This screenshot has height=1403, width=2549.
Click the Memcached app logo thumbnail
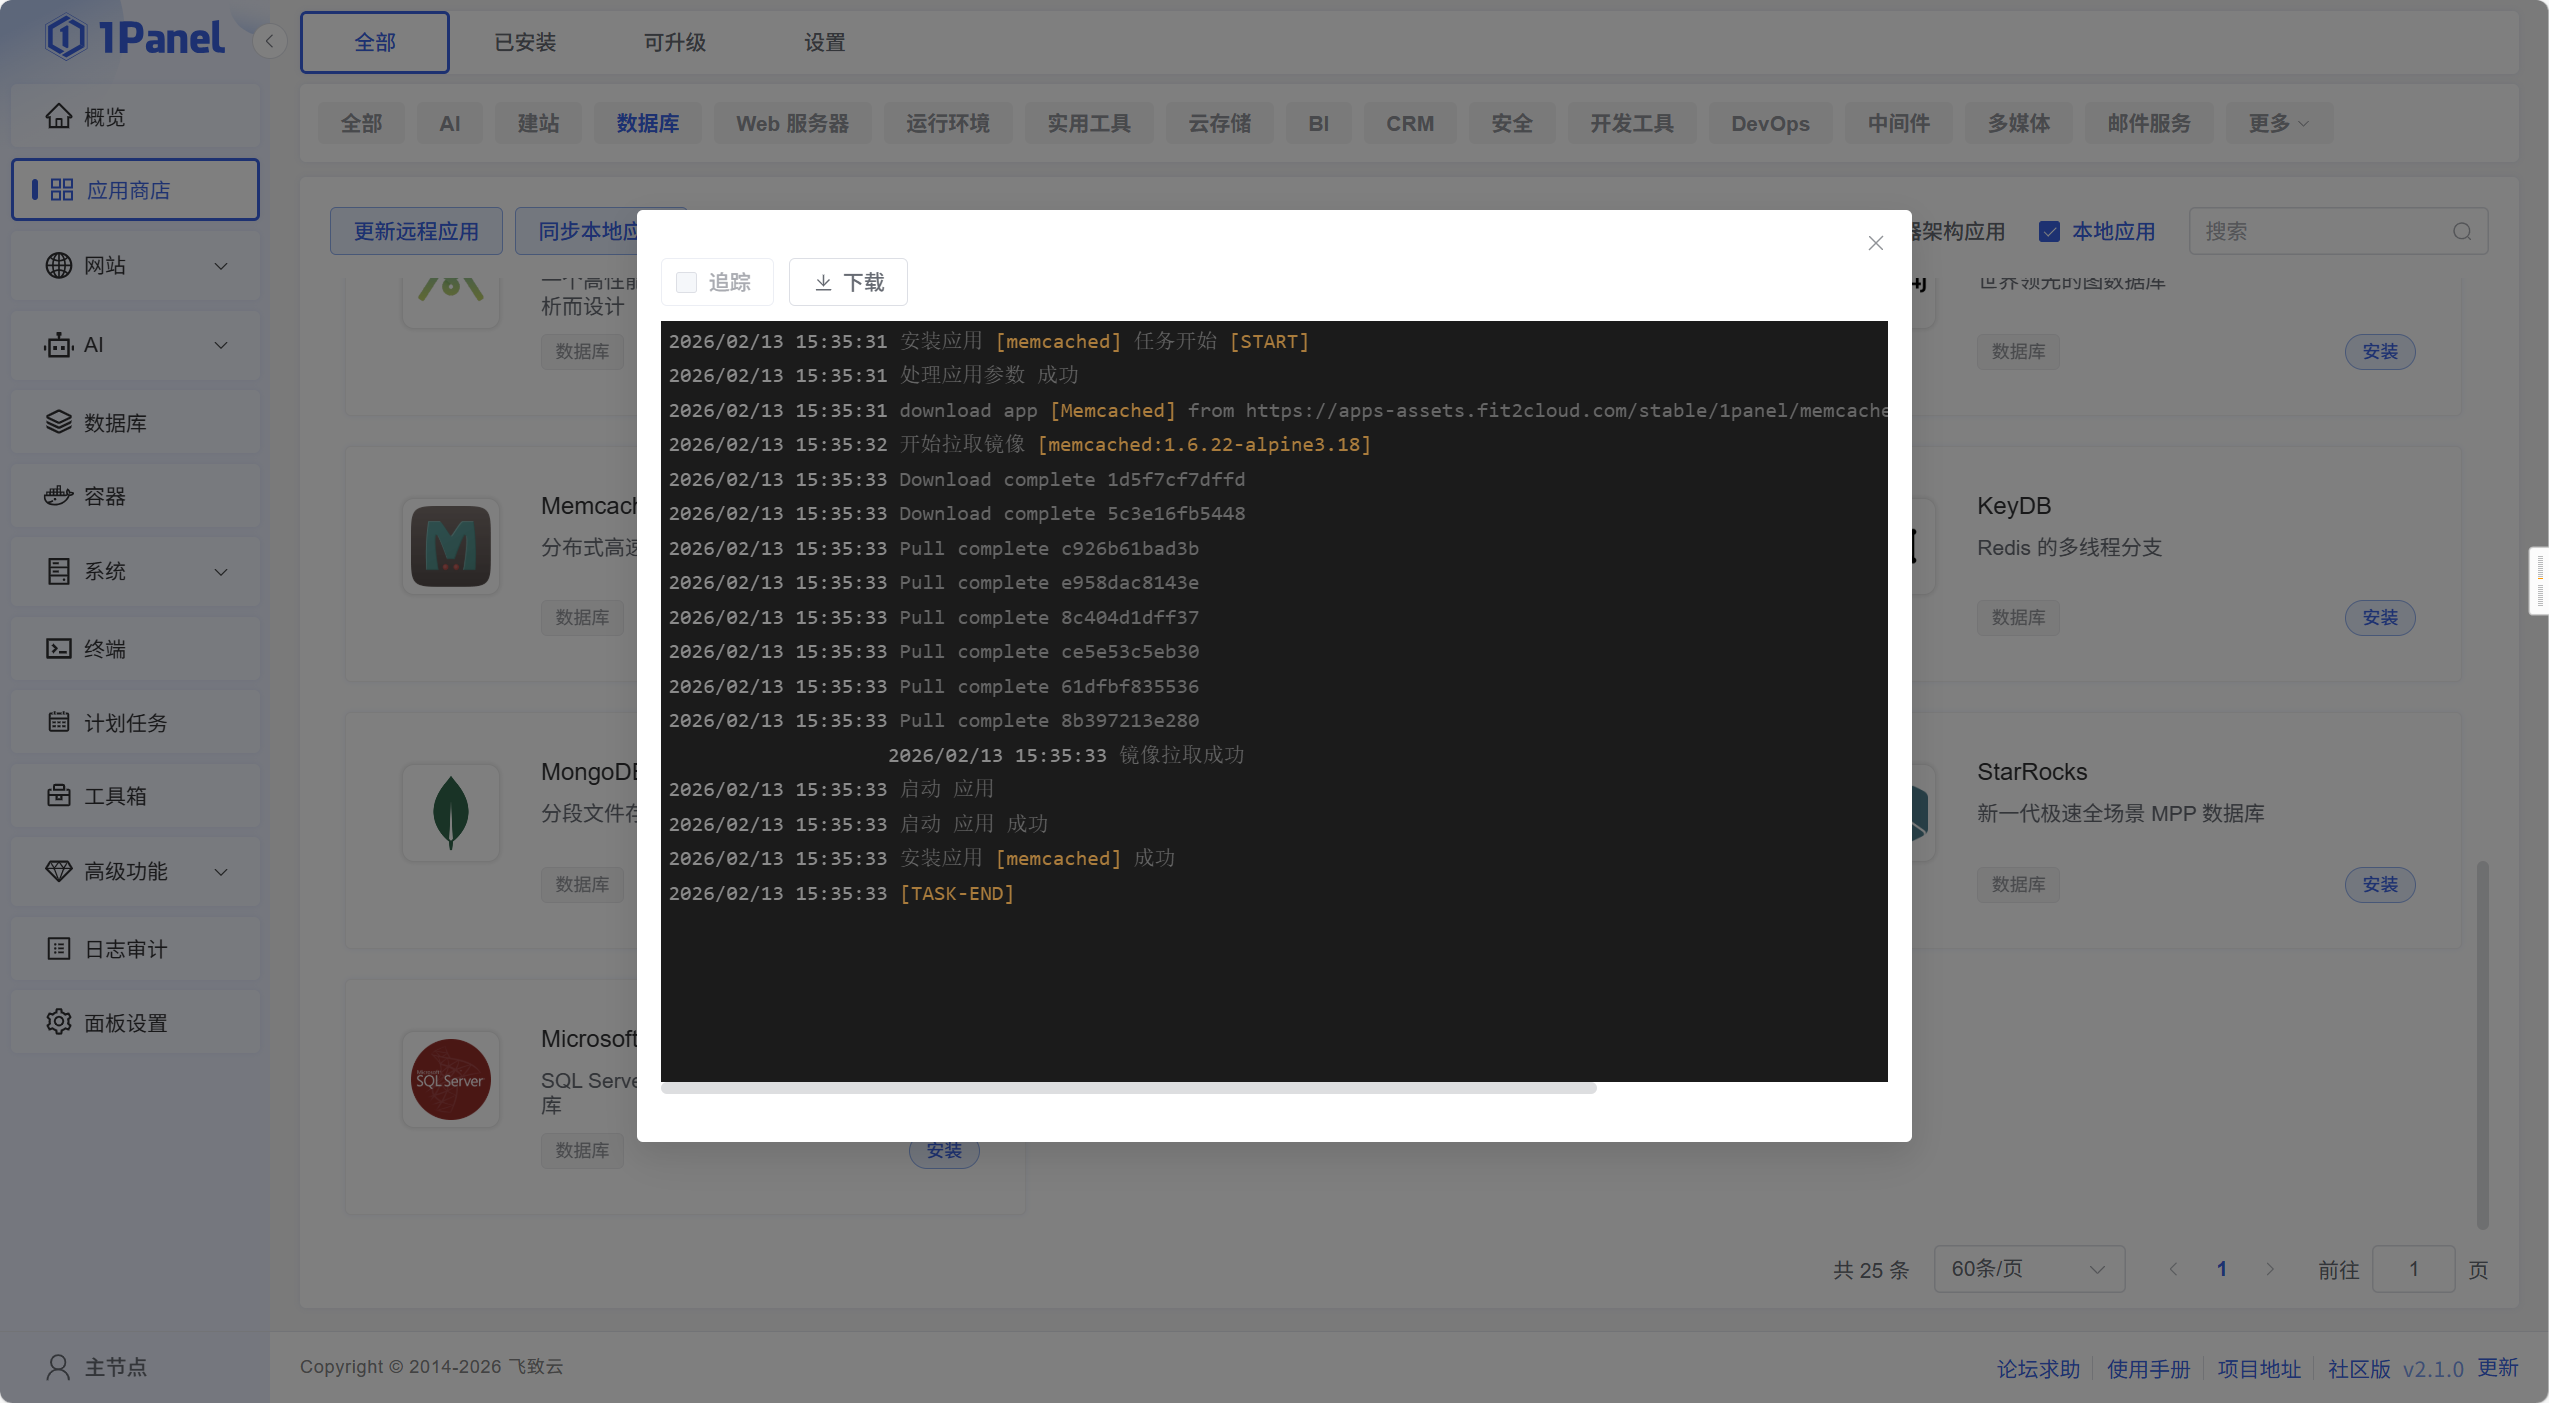(451, 547)
